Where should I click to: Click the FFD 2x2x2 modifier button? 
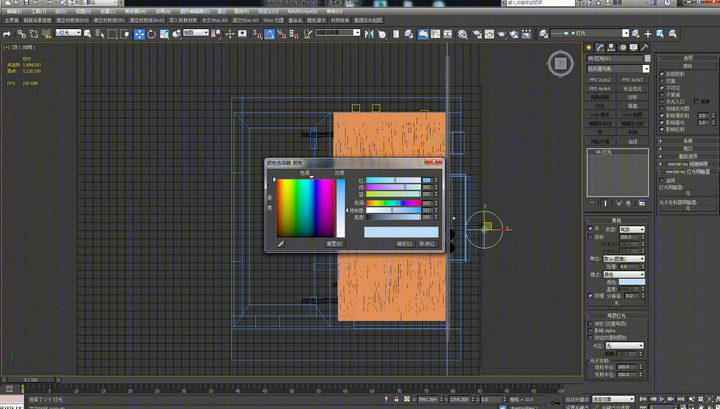600,80
